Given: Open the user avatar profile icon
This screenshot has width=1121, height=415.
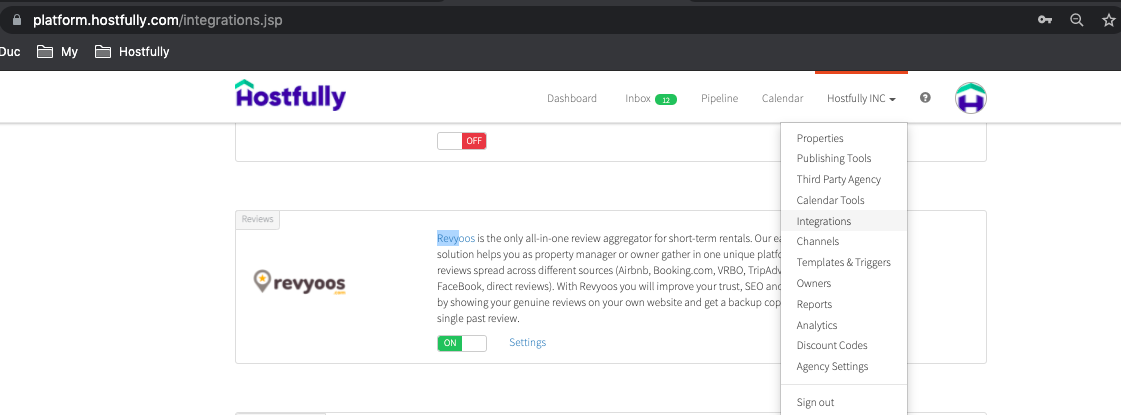Looking at the screenshot, I should point(971,98).
